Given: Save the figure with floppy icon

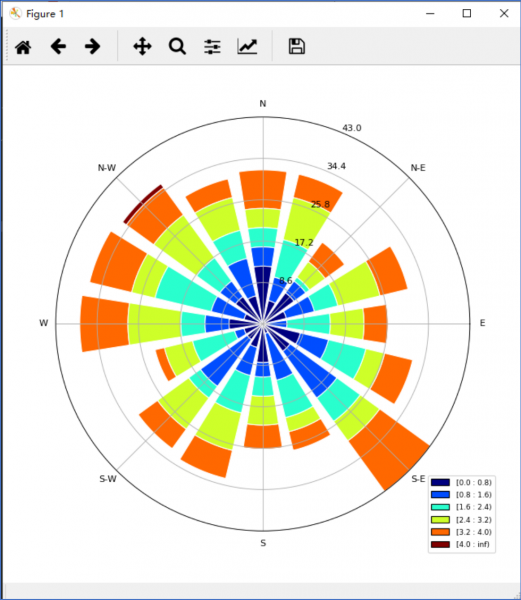Looking at the screenshot, I should 296,47.
